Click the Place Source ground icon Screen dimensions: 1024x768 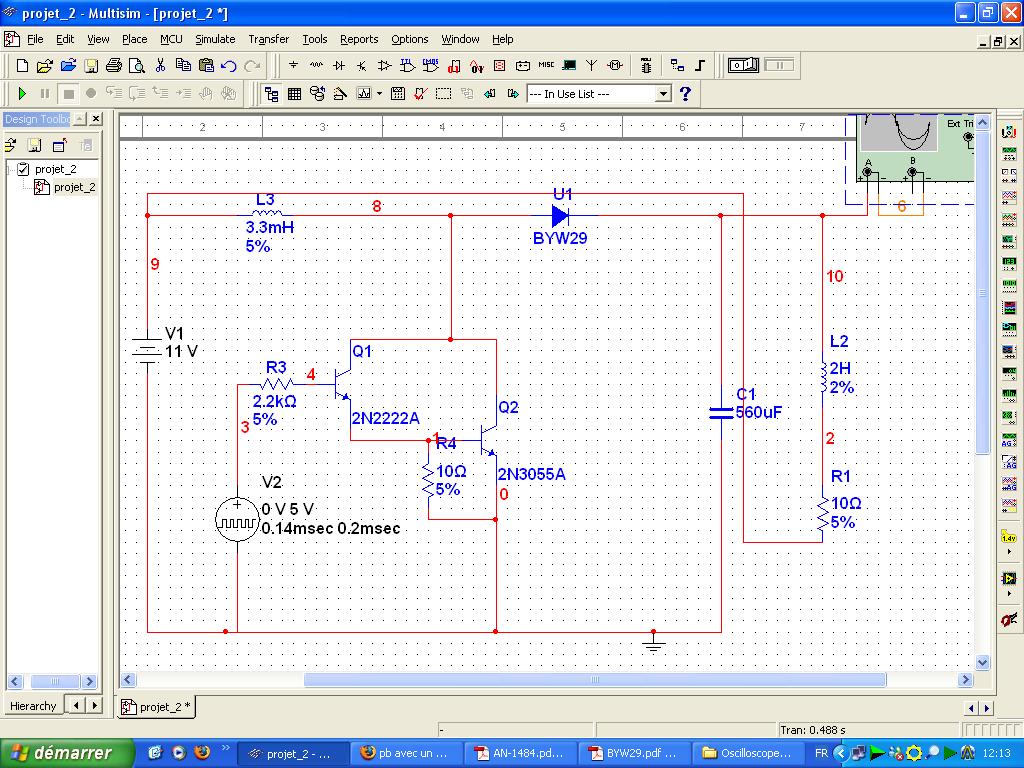pos(293,66)
